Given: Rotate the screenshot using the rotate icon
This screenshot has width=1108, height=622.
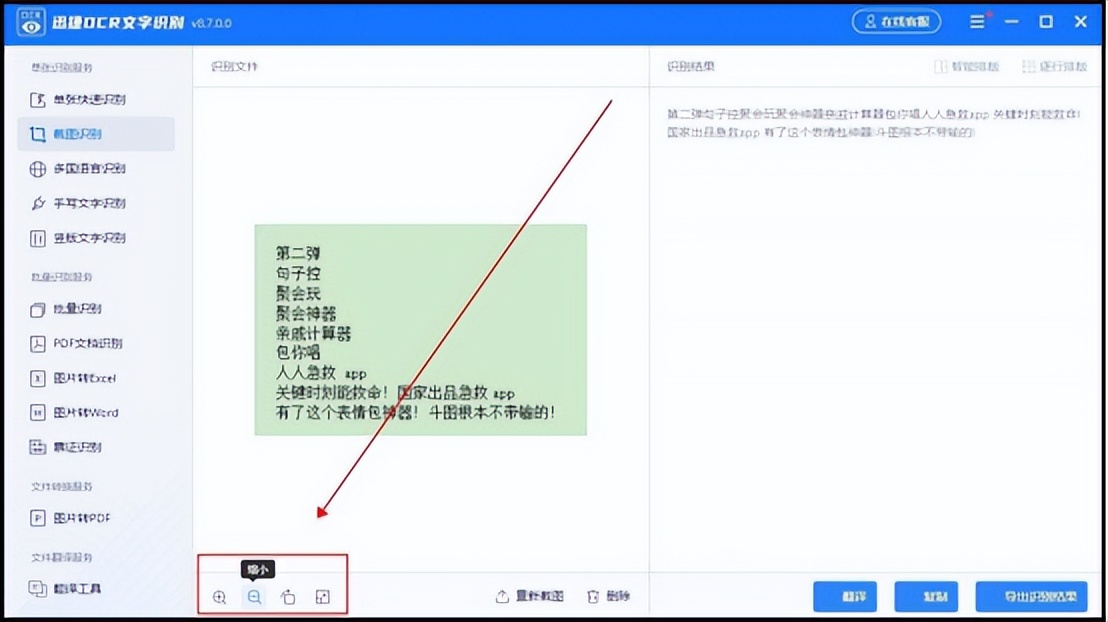Looking at the screenshot, I should (288, 596).
